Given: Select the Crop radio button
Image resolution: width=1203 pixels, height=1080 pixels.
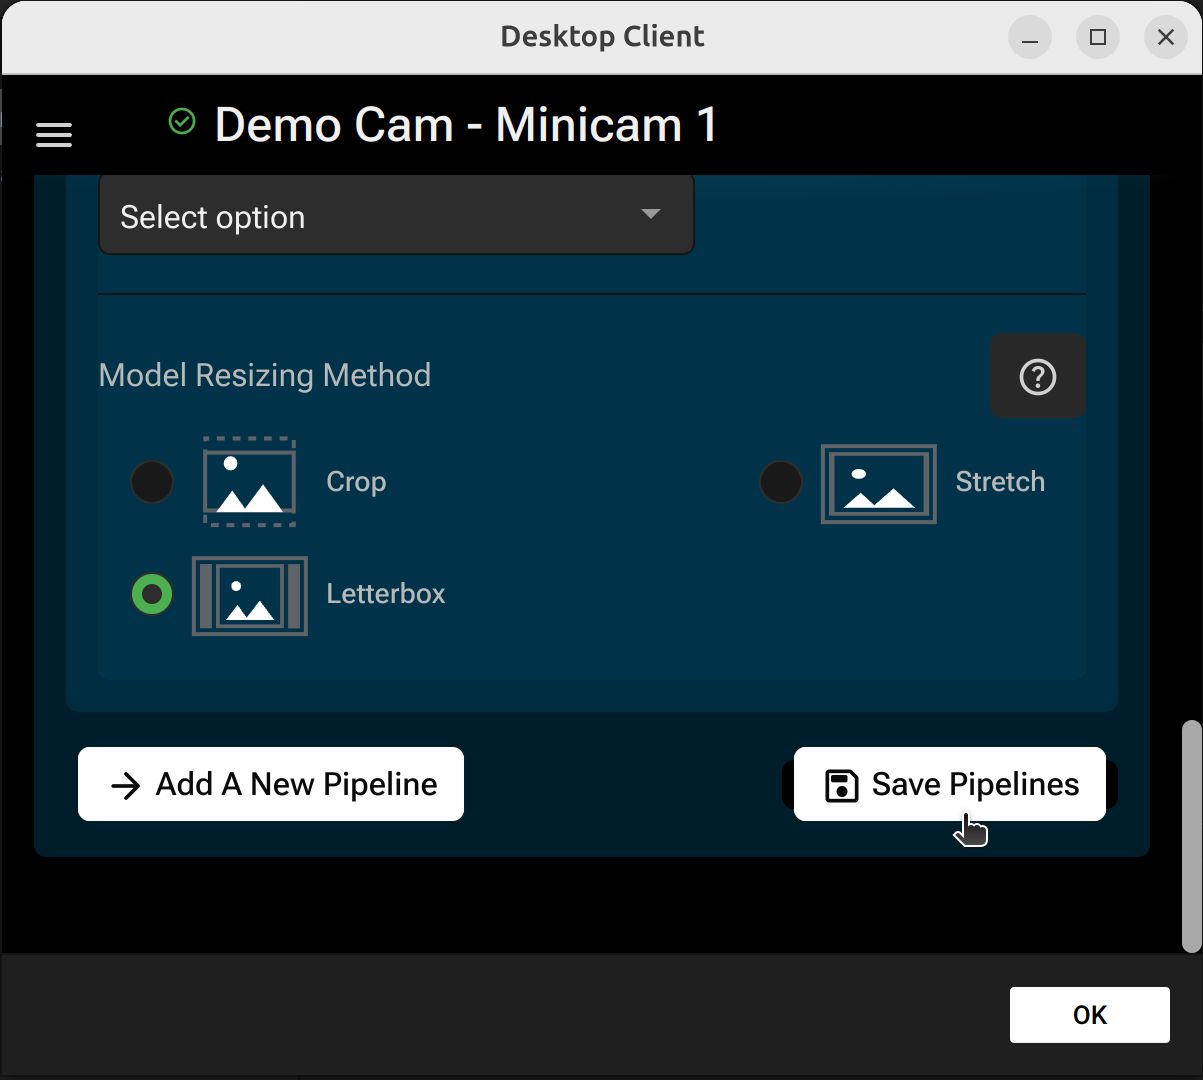Looking at the screenshot, I should (x=152, y=482).
